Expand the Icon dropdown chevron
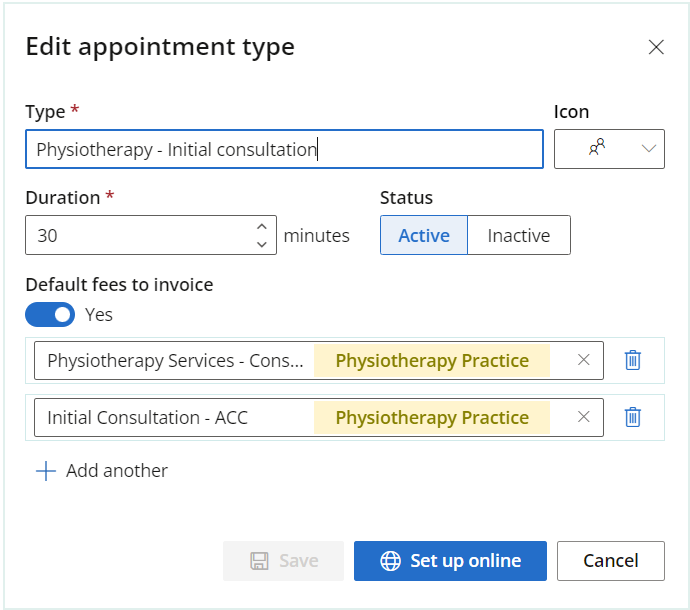 [x=649, y=149]
